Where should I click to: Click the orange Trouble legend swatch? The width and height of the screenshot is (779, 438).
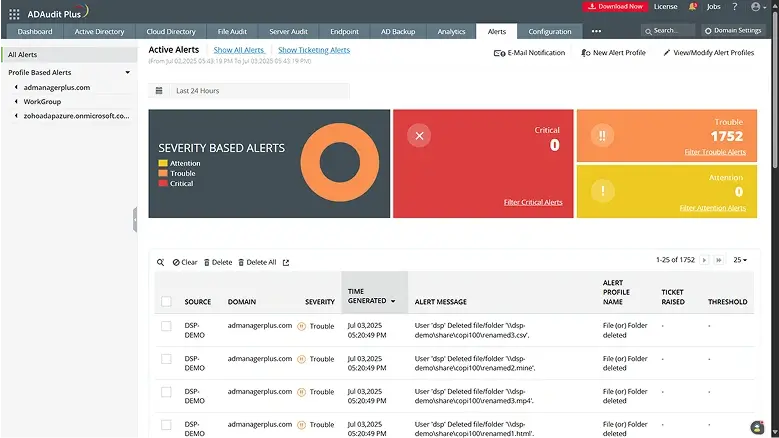click(163, 173)
